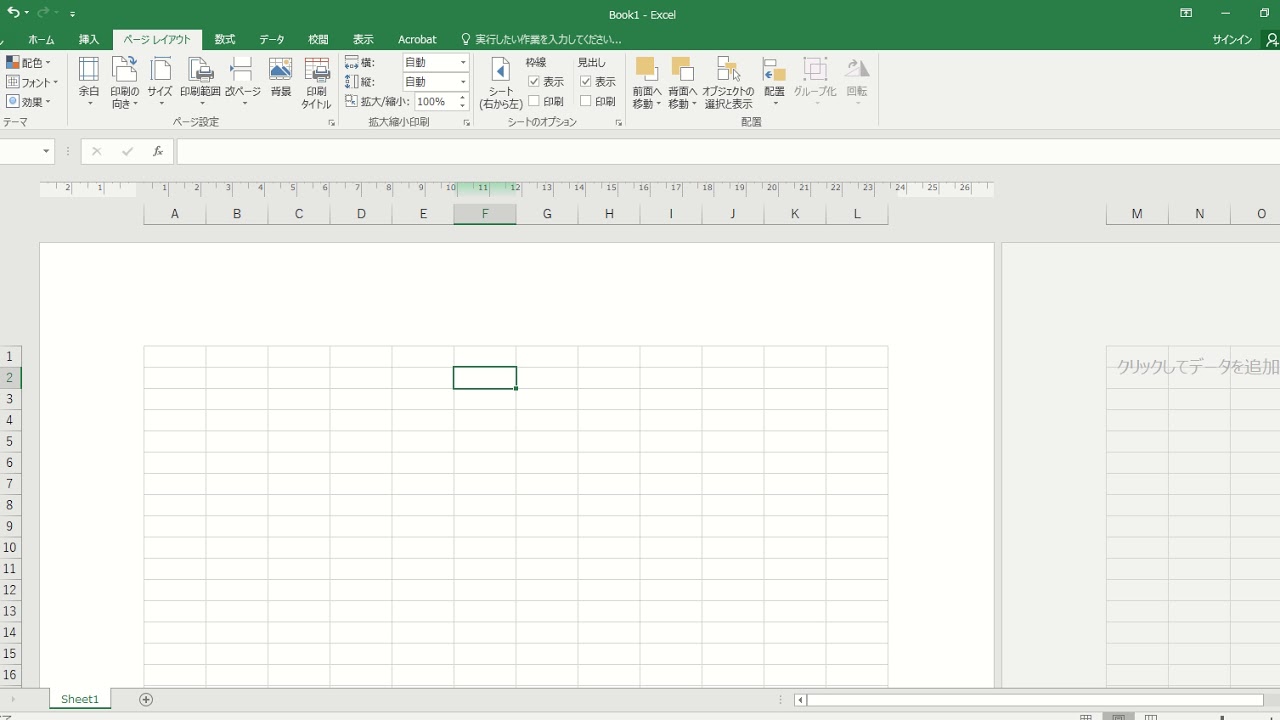1280x720 pixels.
Task: Click the horizontal scrollbar left arrow
Action: (x=800, y=700)
